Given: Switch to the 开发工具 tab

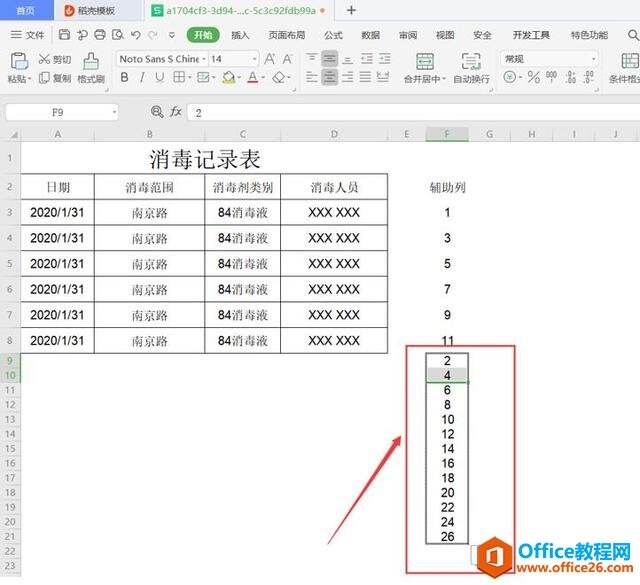Looking at the screenshot, I should point(531,35).
